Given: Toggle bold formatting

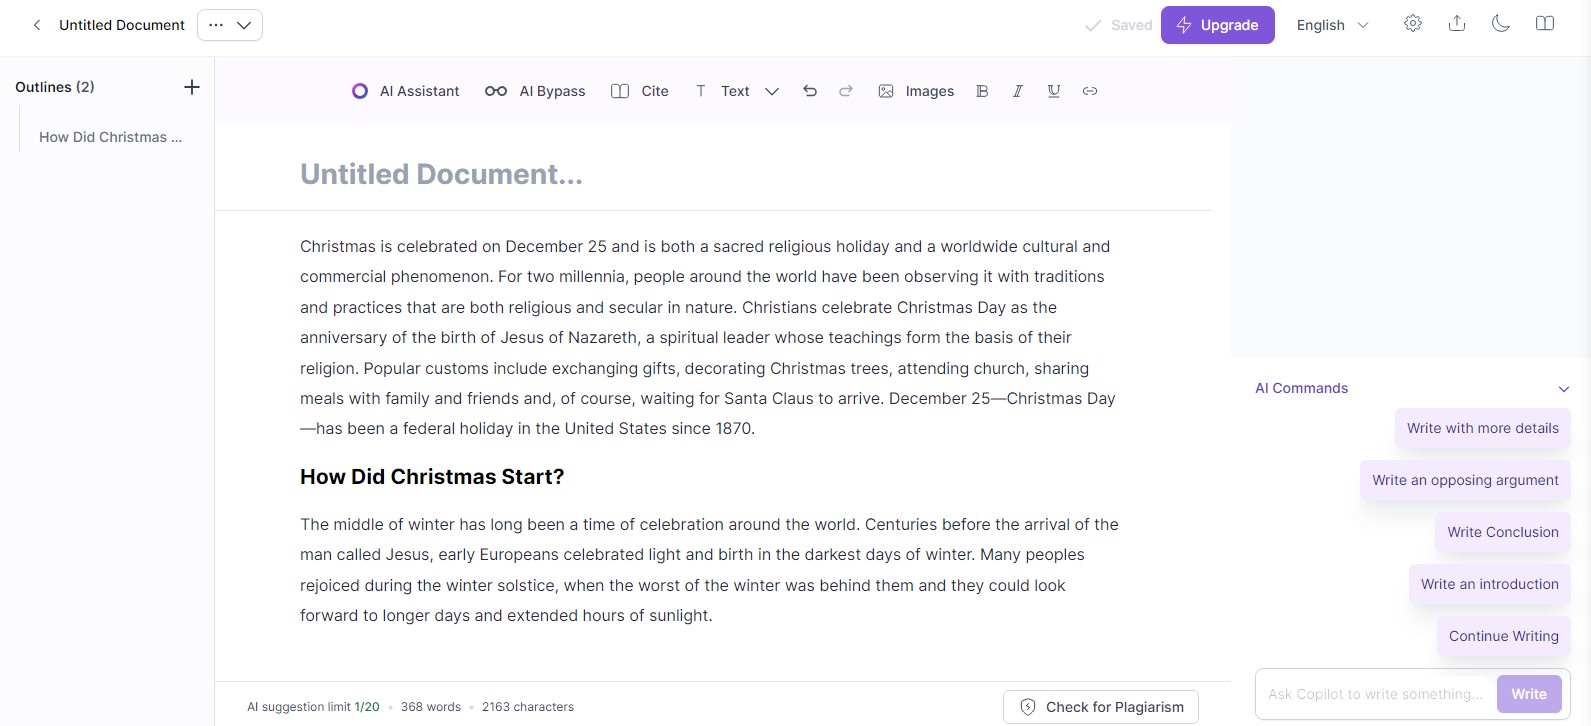Looking at the screenshot, I should [982, 91].
